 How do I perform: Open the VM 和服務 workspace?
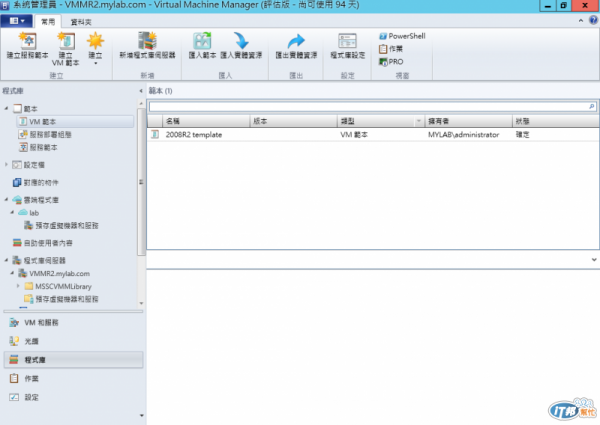73,322
